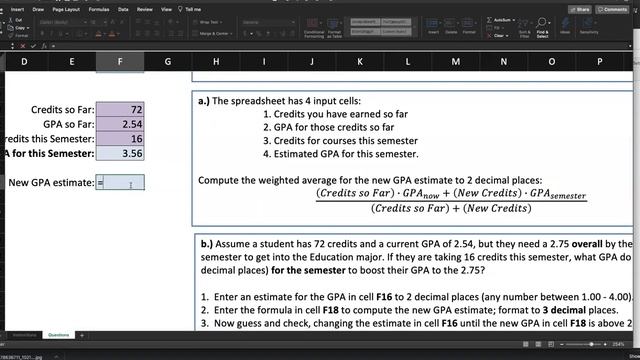640x360 pixels.
Task: Open the View ribbon tab
Action: click(166, 9)
